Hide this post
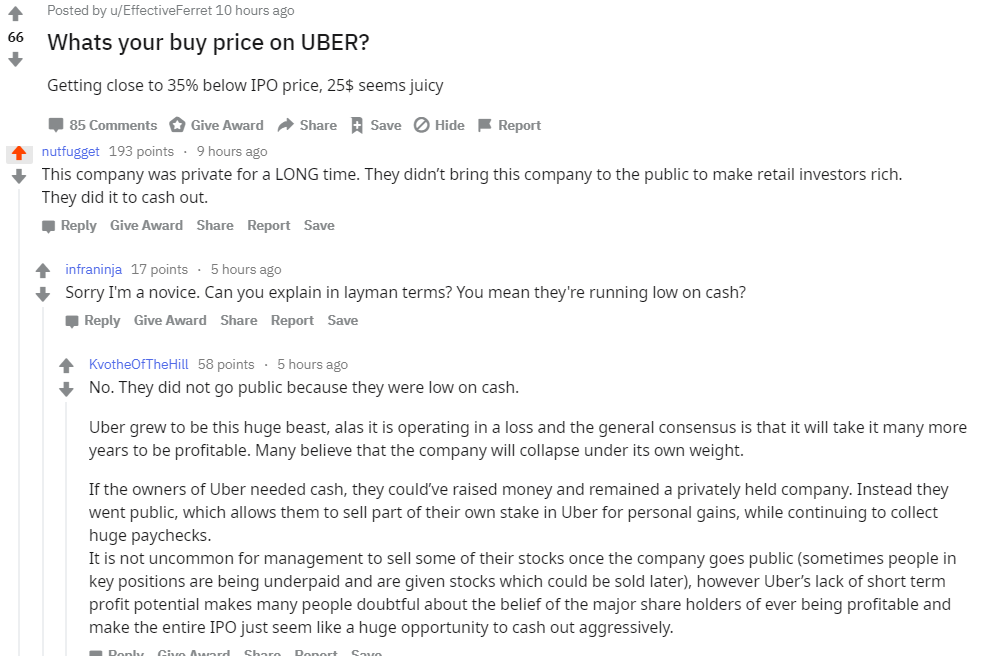Image resolution: width=989 pixels, height=656 pixels. click(439, 125)
